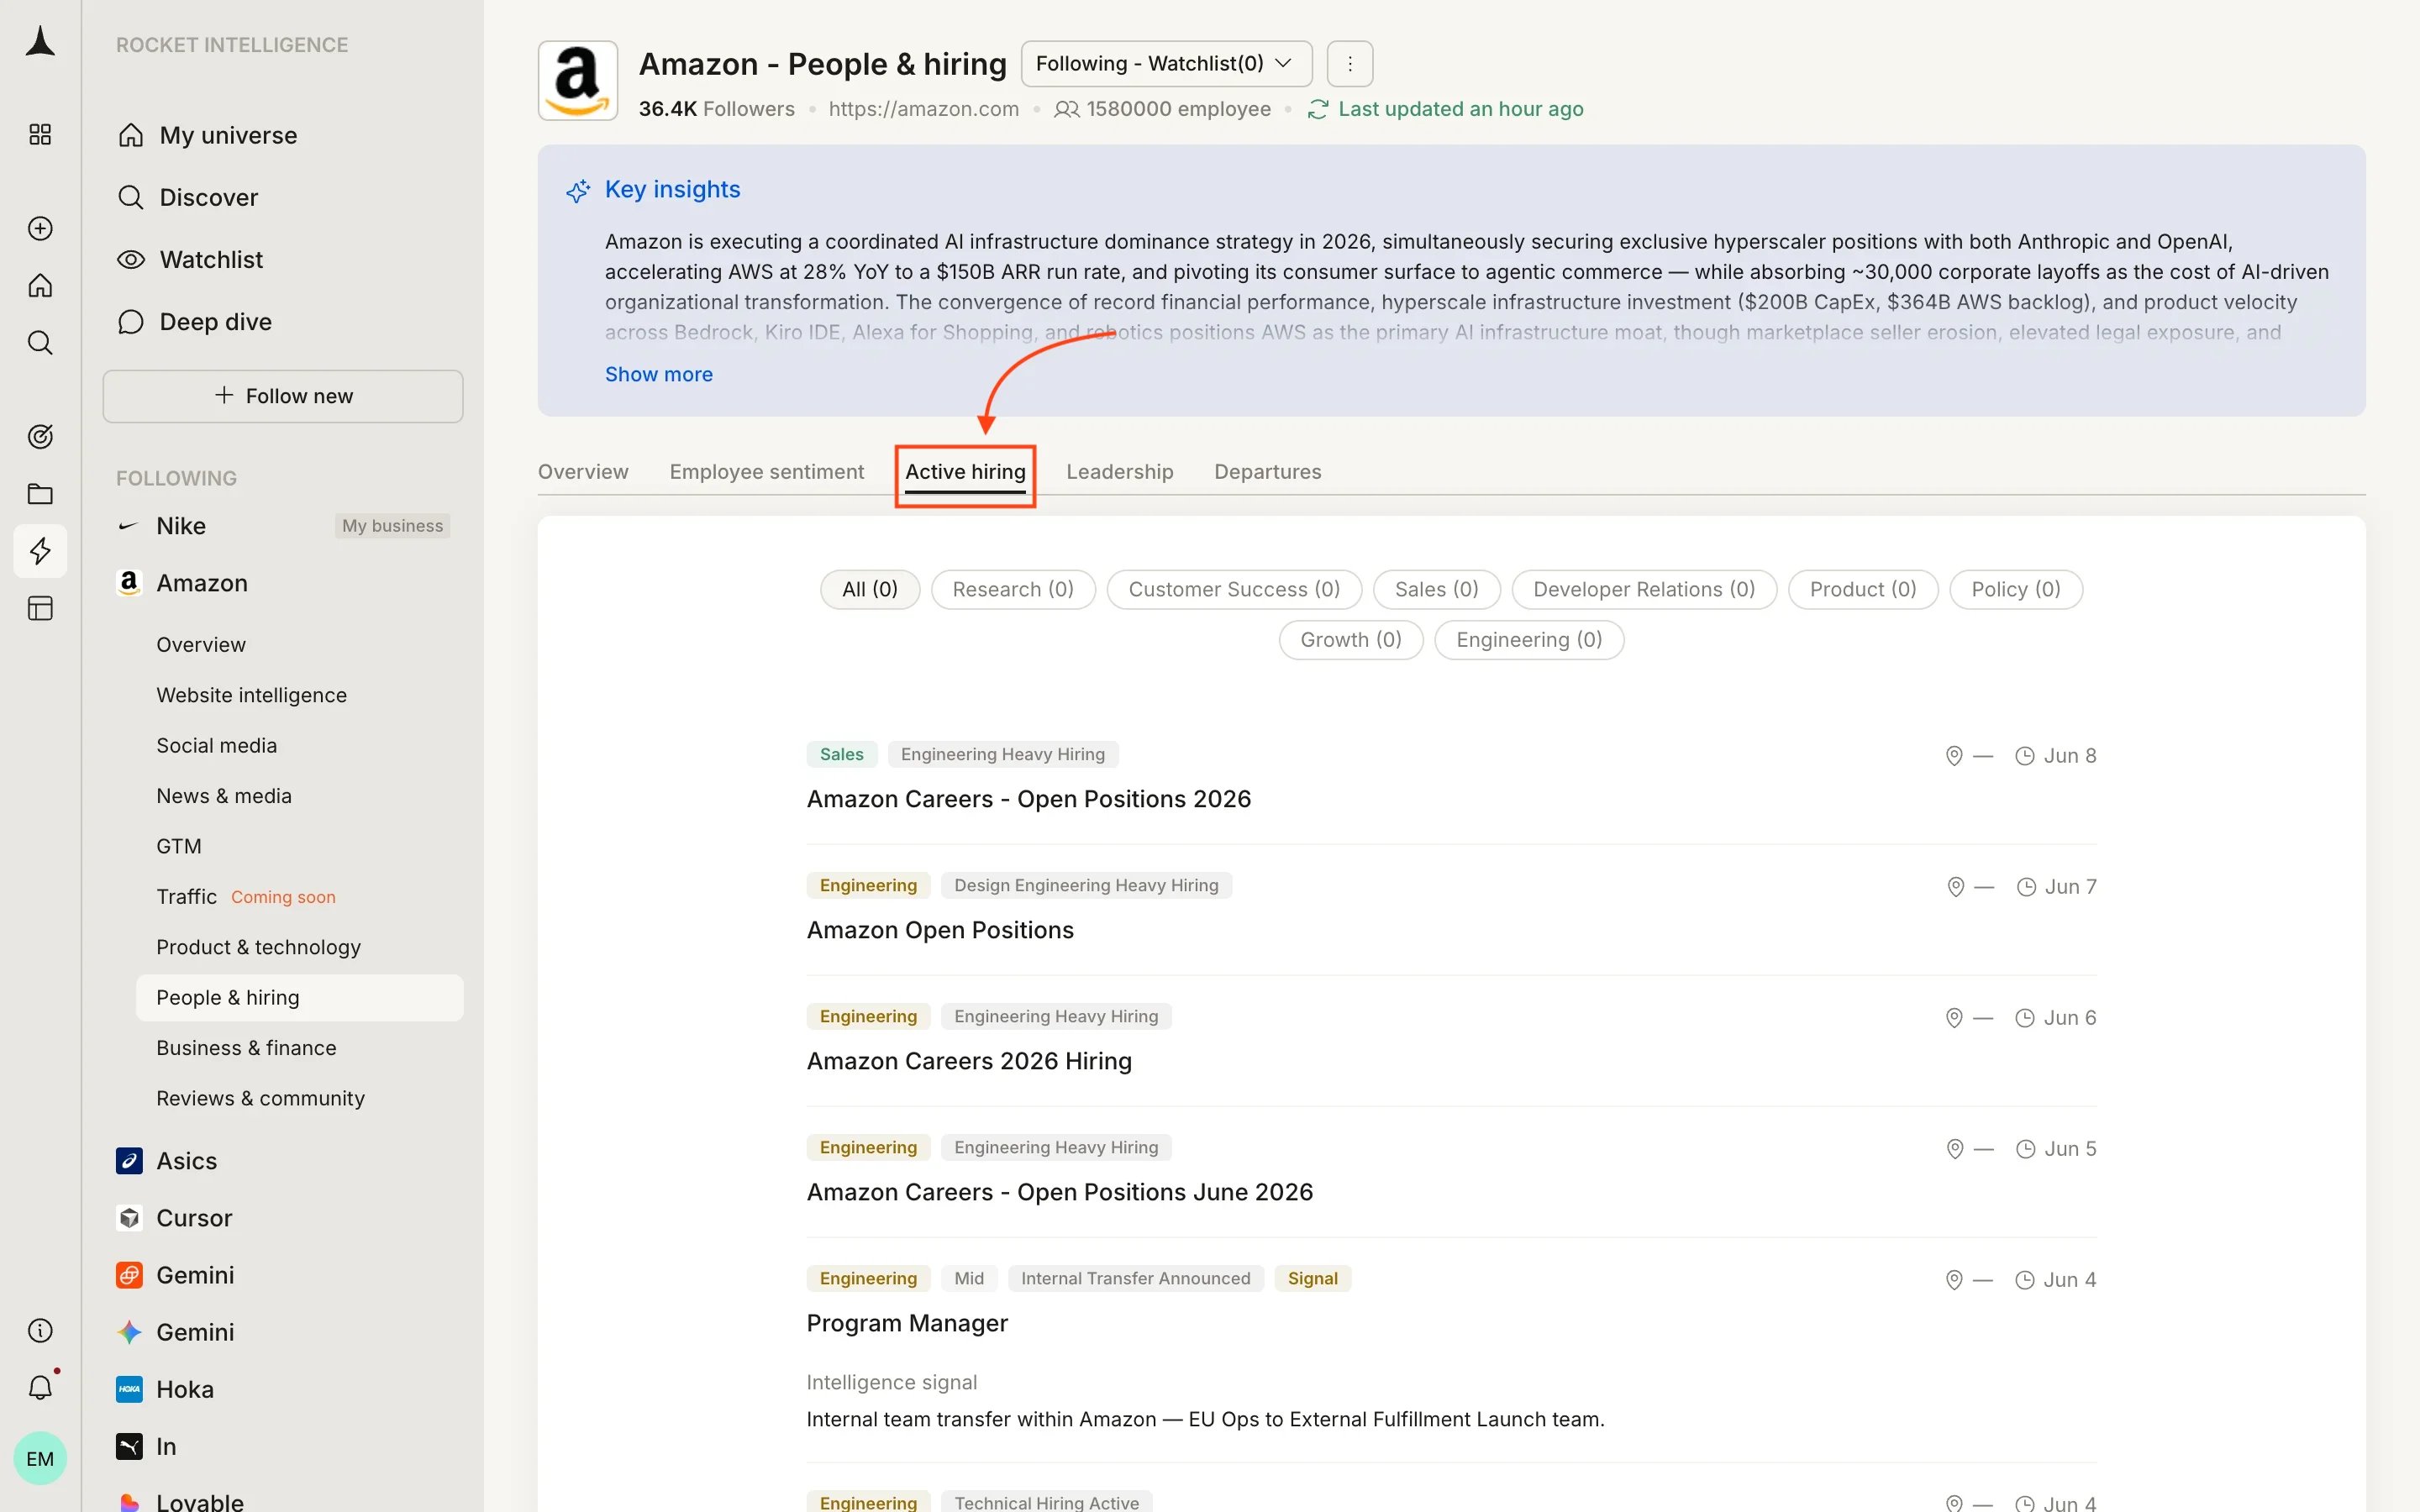Open the three-dot more options button

[x=1350, y=64]
